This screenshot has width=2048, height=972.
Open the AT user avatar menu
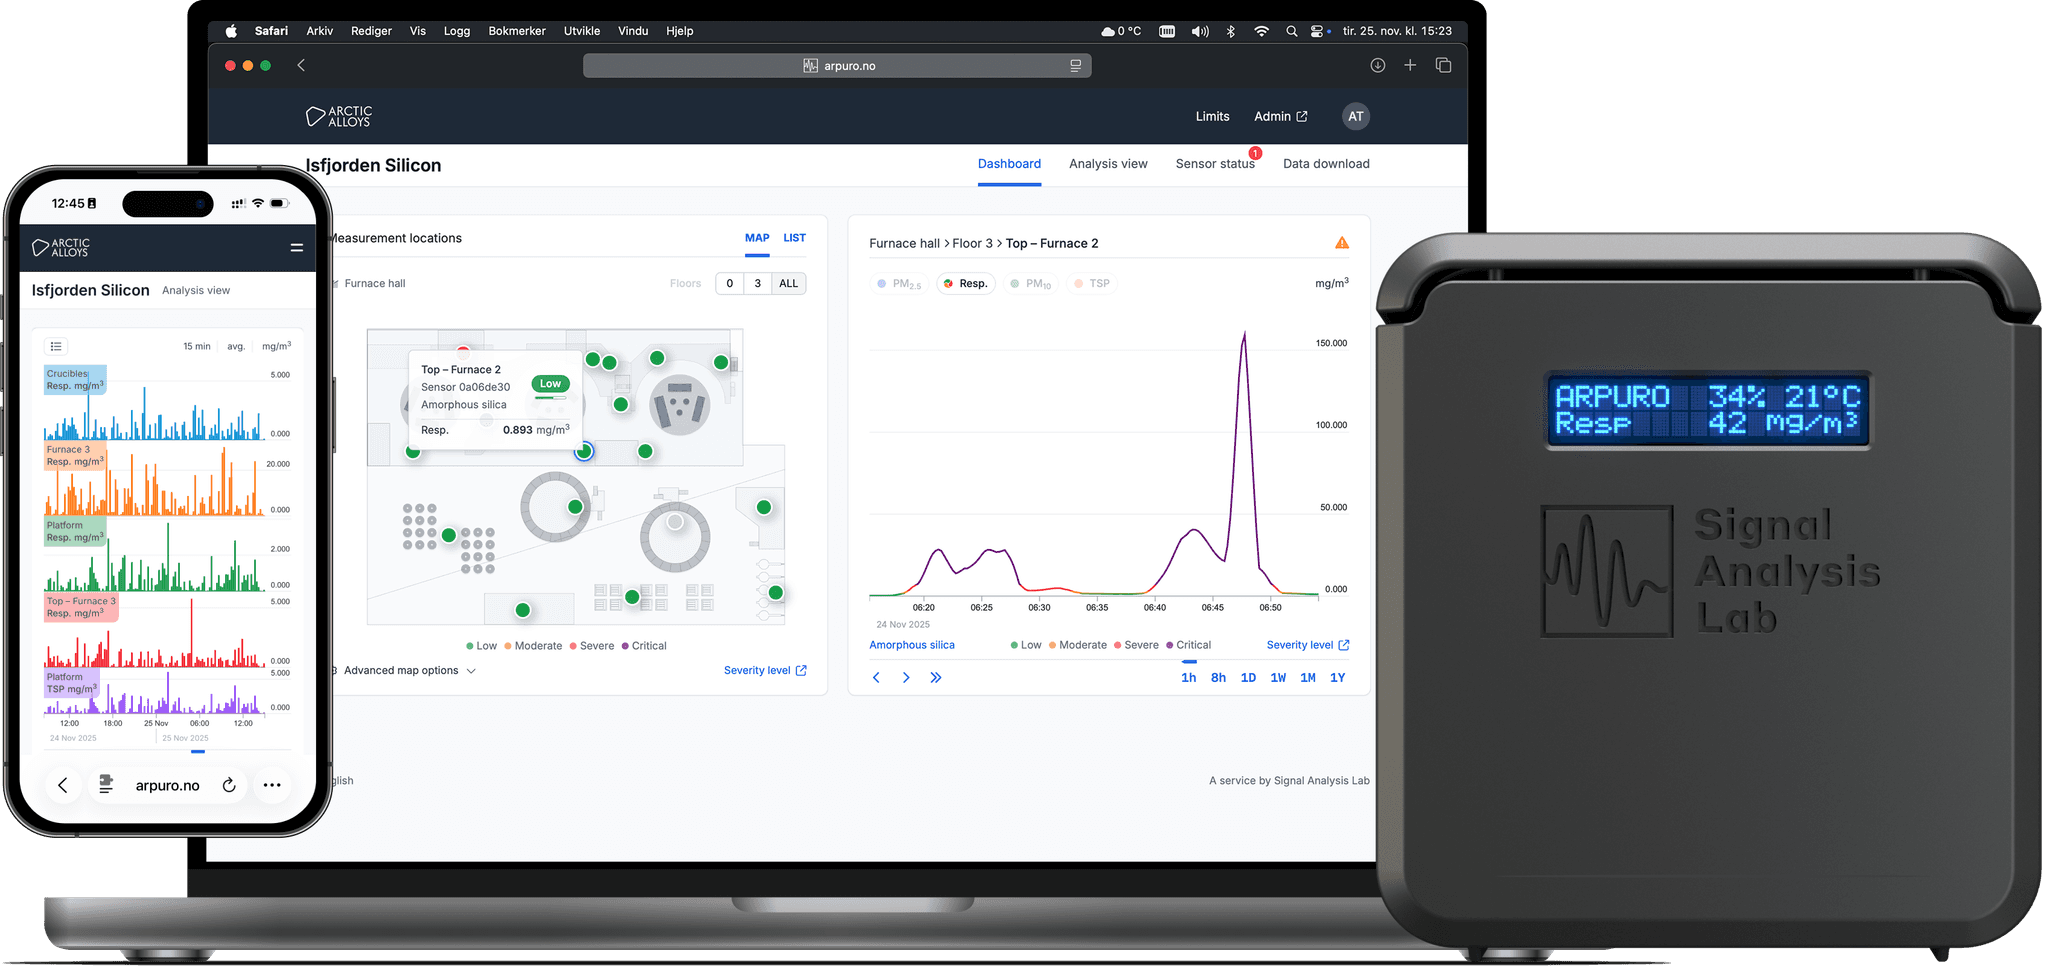tap(1355, 116)
